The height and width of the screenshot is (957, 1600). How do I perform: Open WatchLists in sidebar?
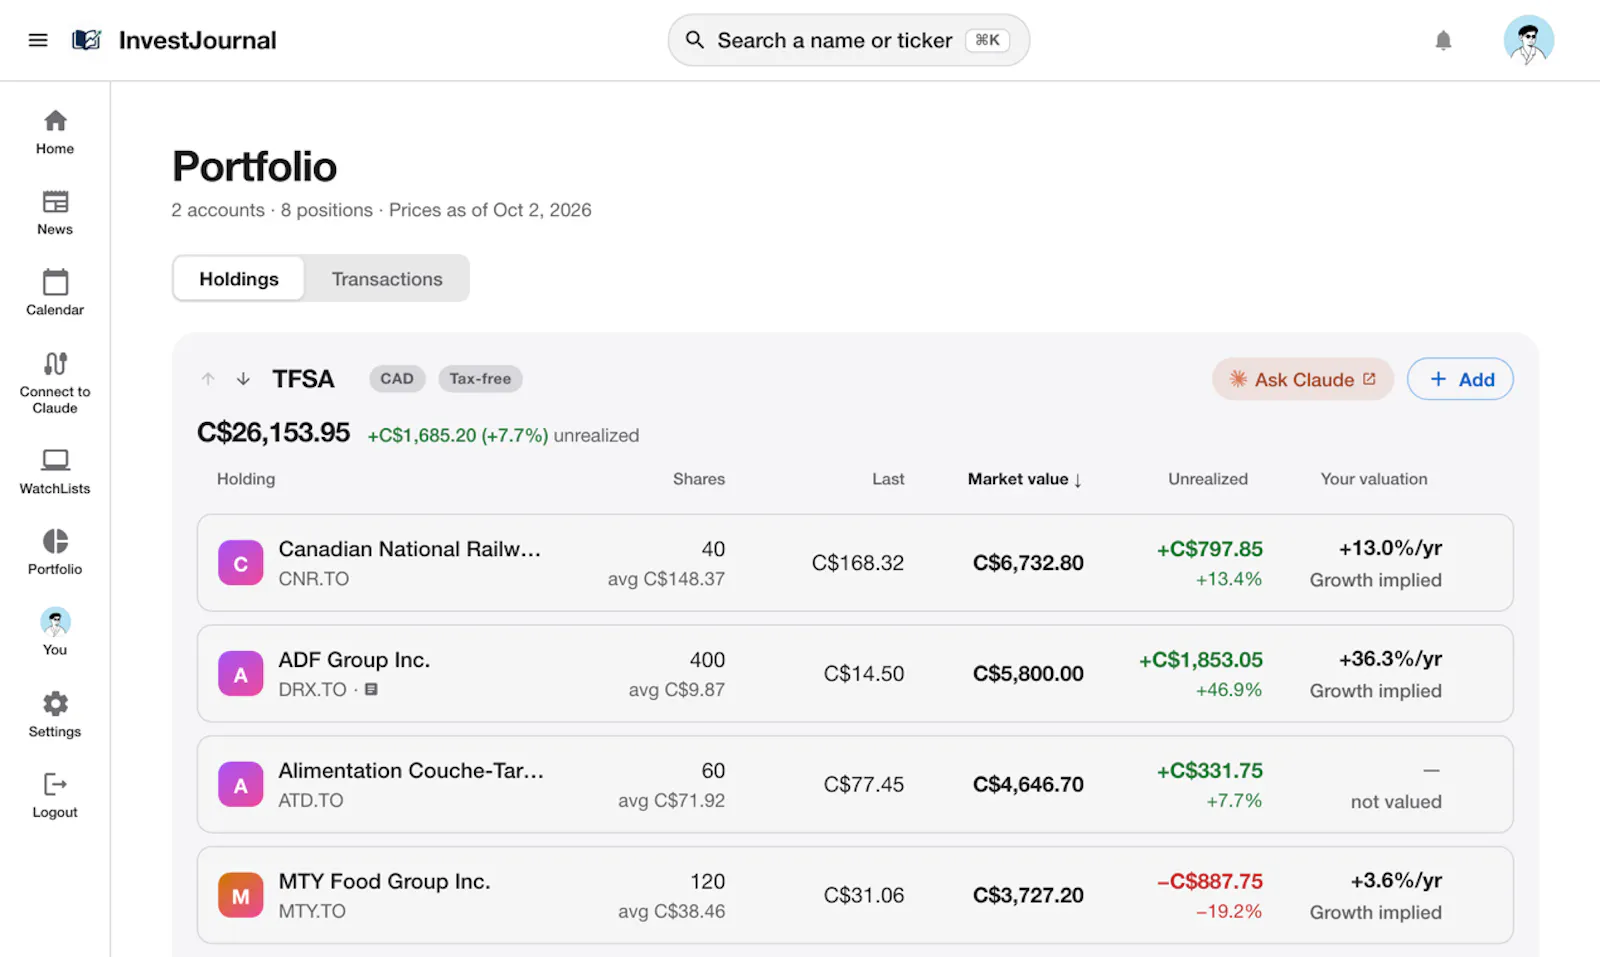coord(55,472)
